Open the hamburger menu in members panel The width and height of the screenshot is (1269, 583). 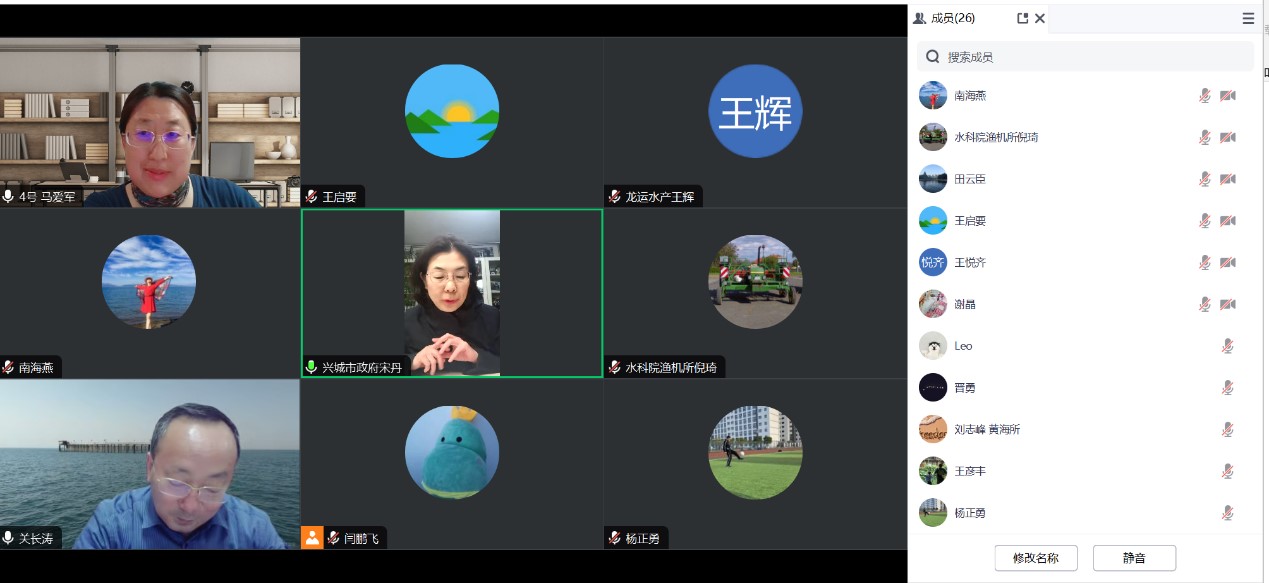coord(1248,18)
